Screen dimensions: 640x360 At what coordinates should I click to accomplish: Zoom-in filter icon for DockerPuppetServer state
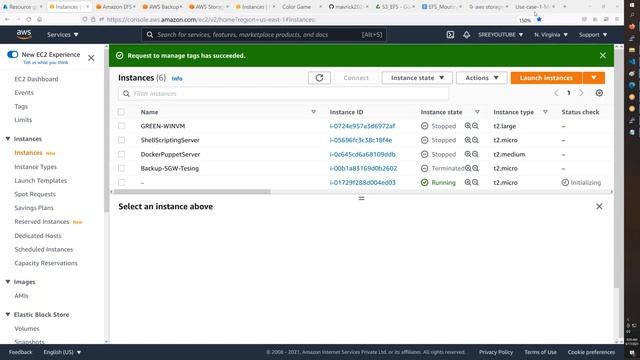(468, 154)
